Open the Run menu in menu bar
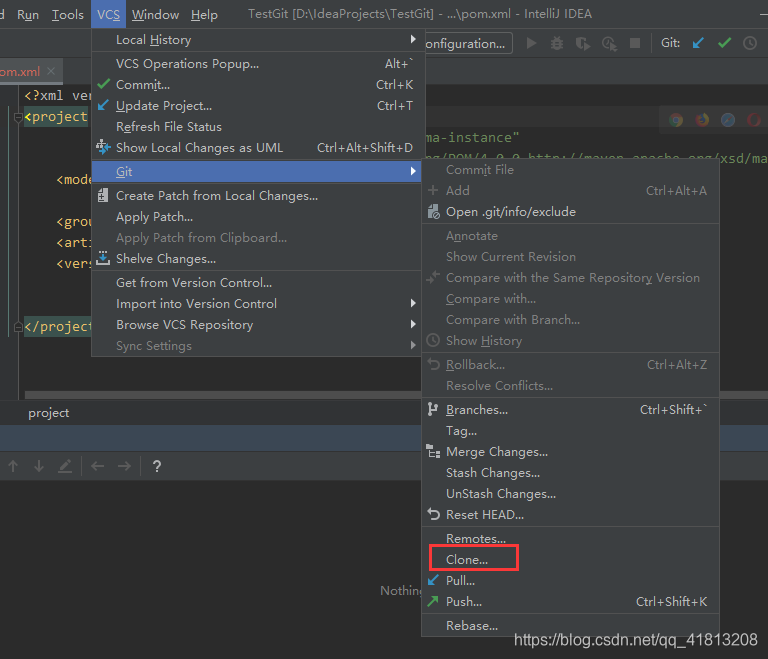Viewport: 768px width, 659px height. pos(28,15)
